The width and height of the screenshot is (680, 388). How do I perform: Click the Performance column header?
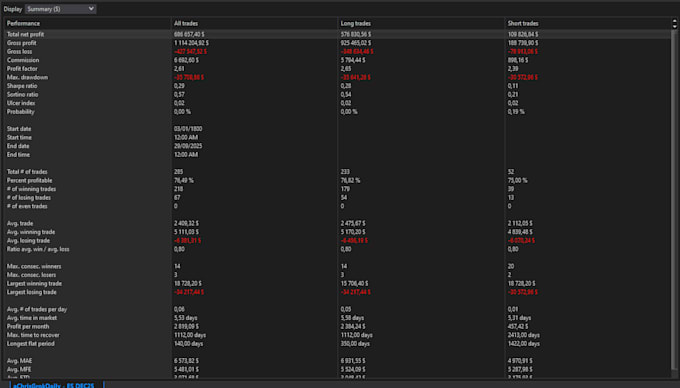[23, 23]
